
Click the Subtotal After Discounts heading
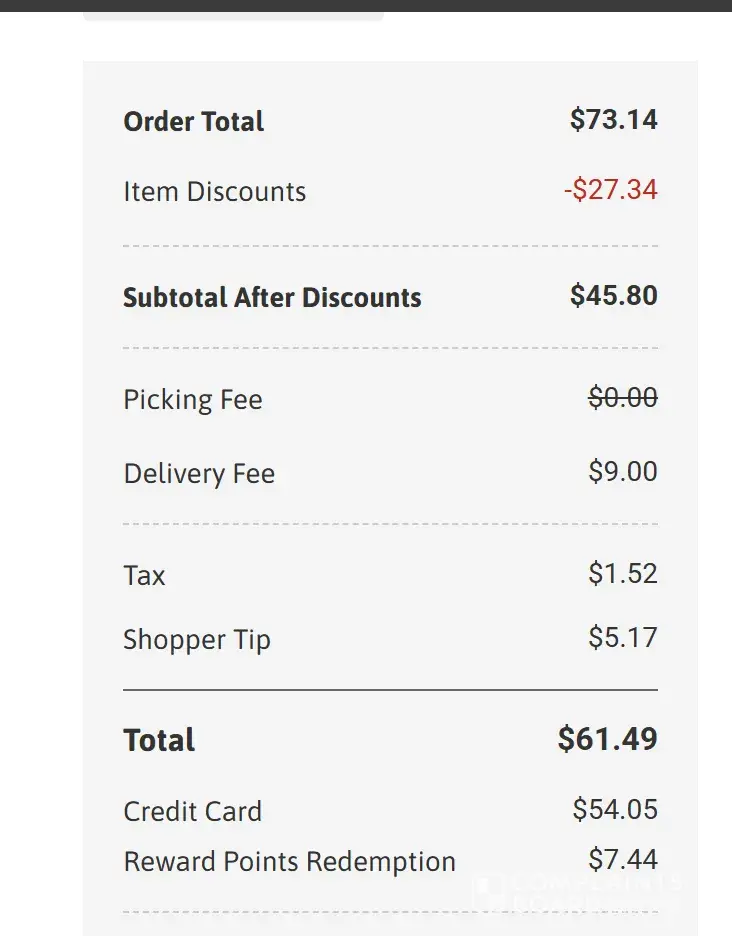(272, 298)
